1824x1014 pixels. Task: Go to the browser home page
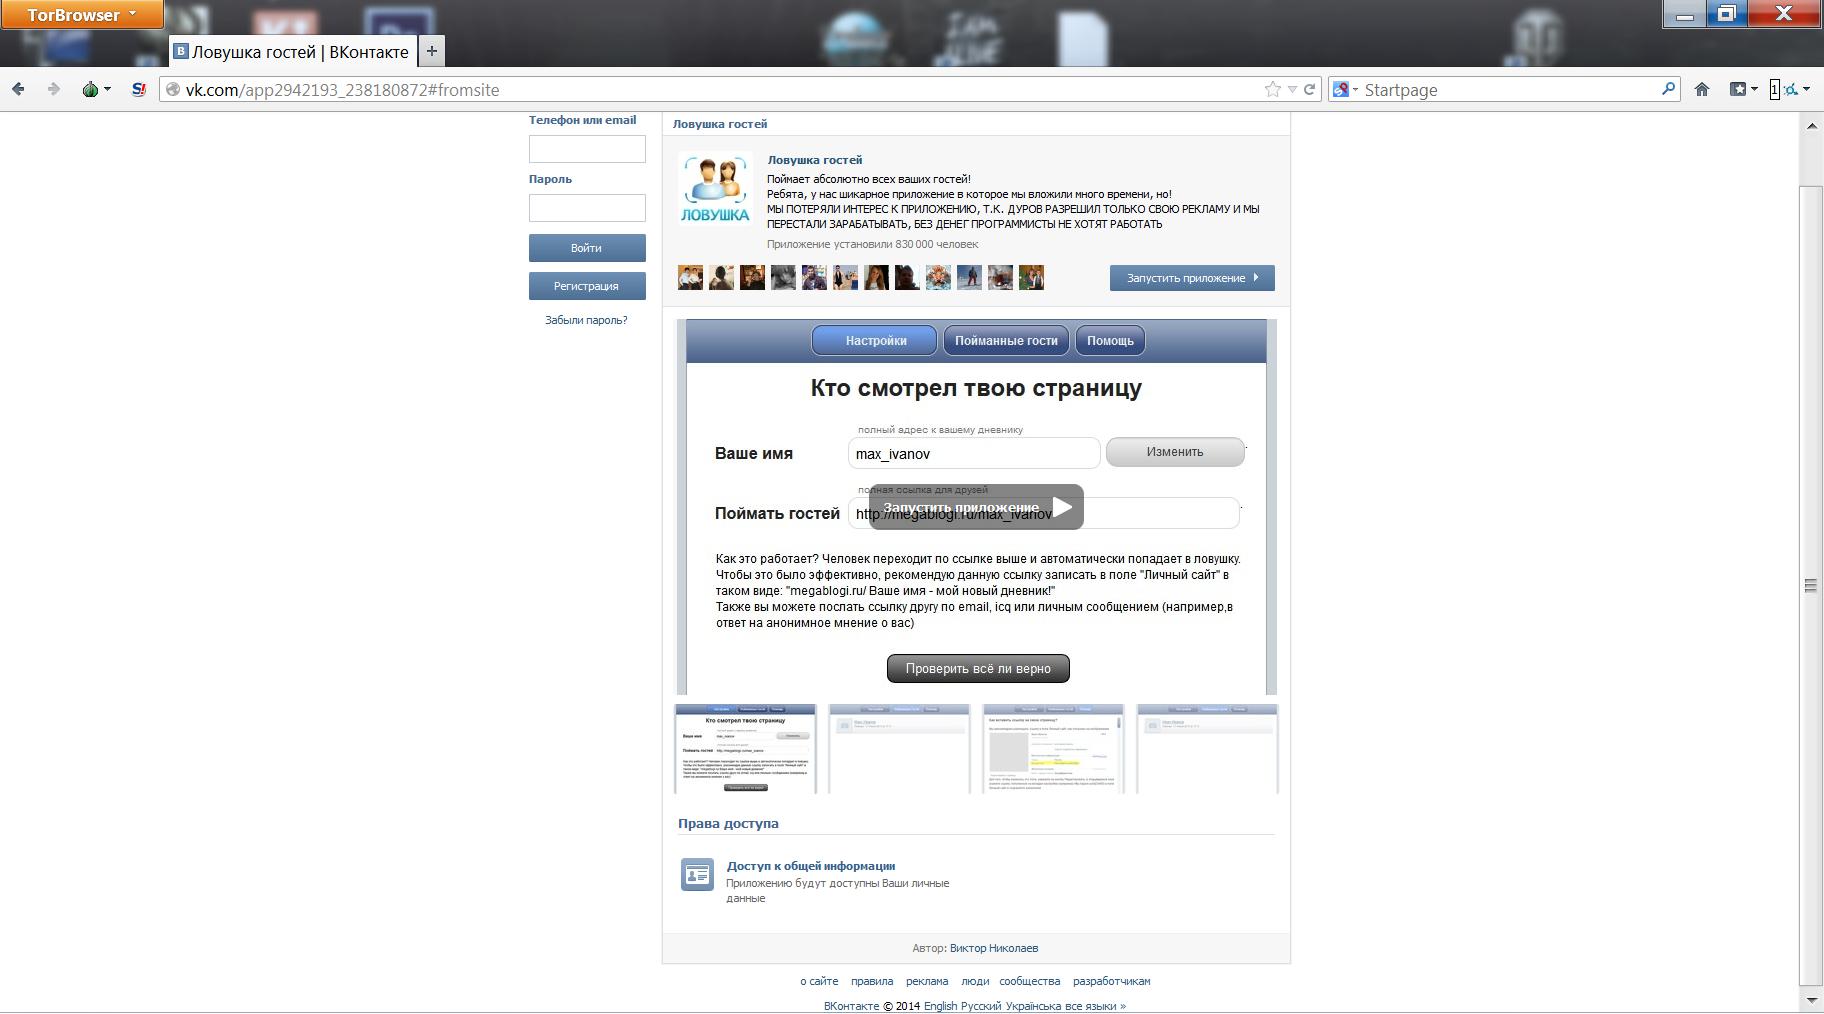click(1702, 89)
